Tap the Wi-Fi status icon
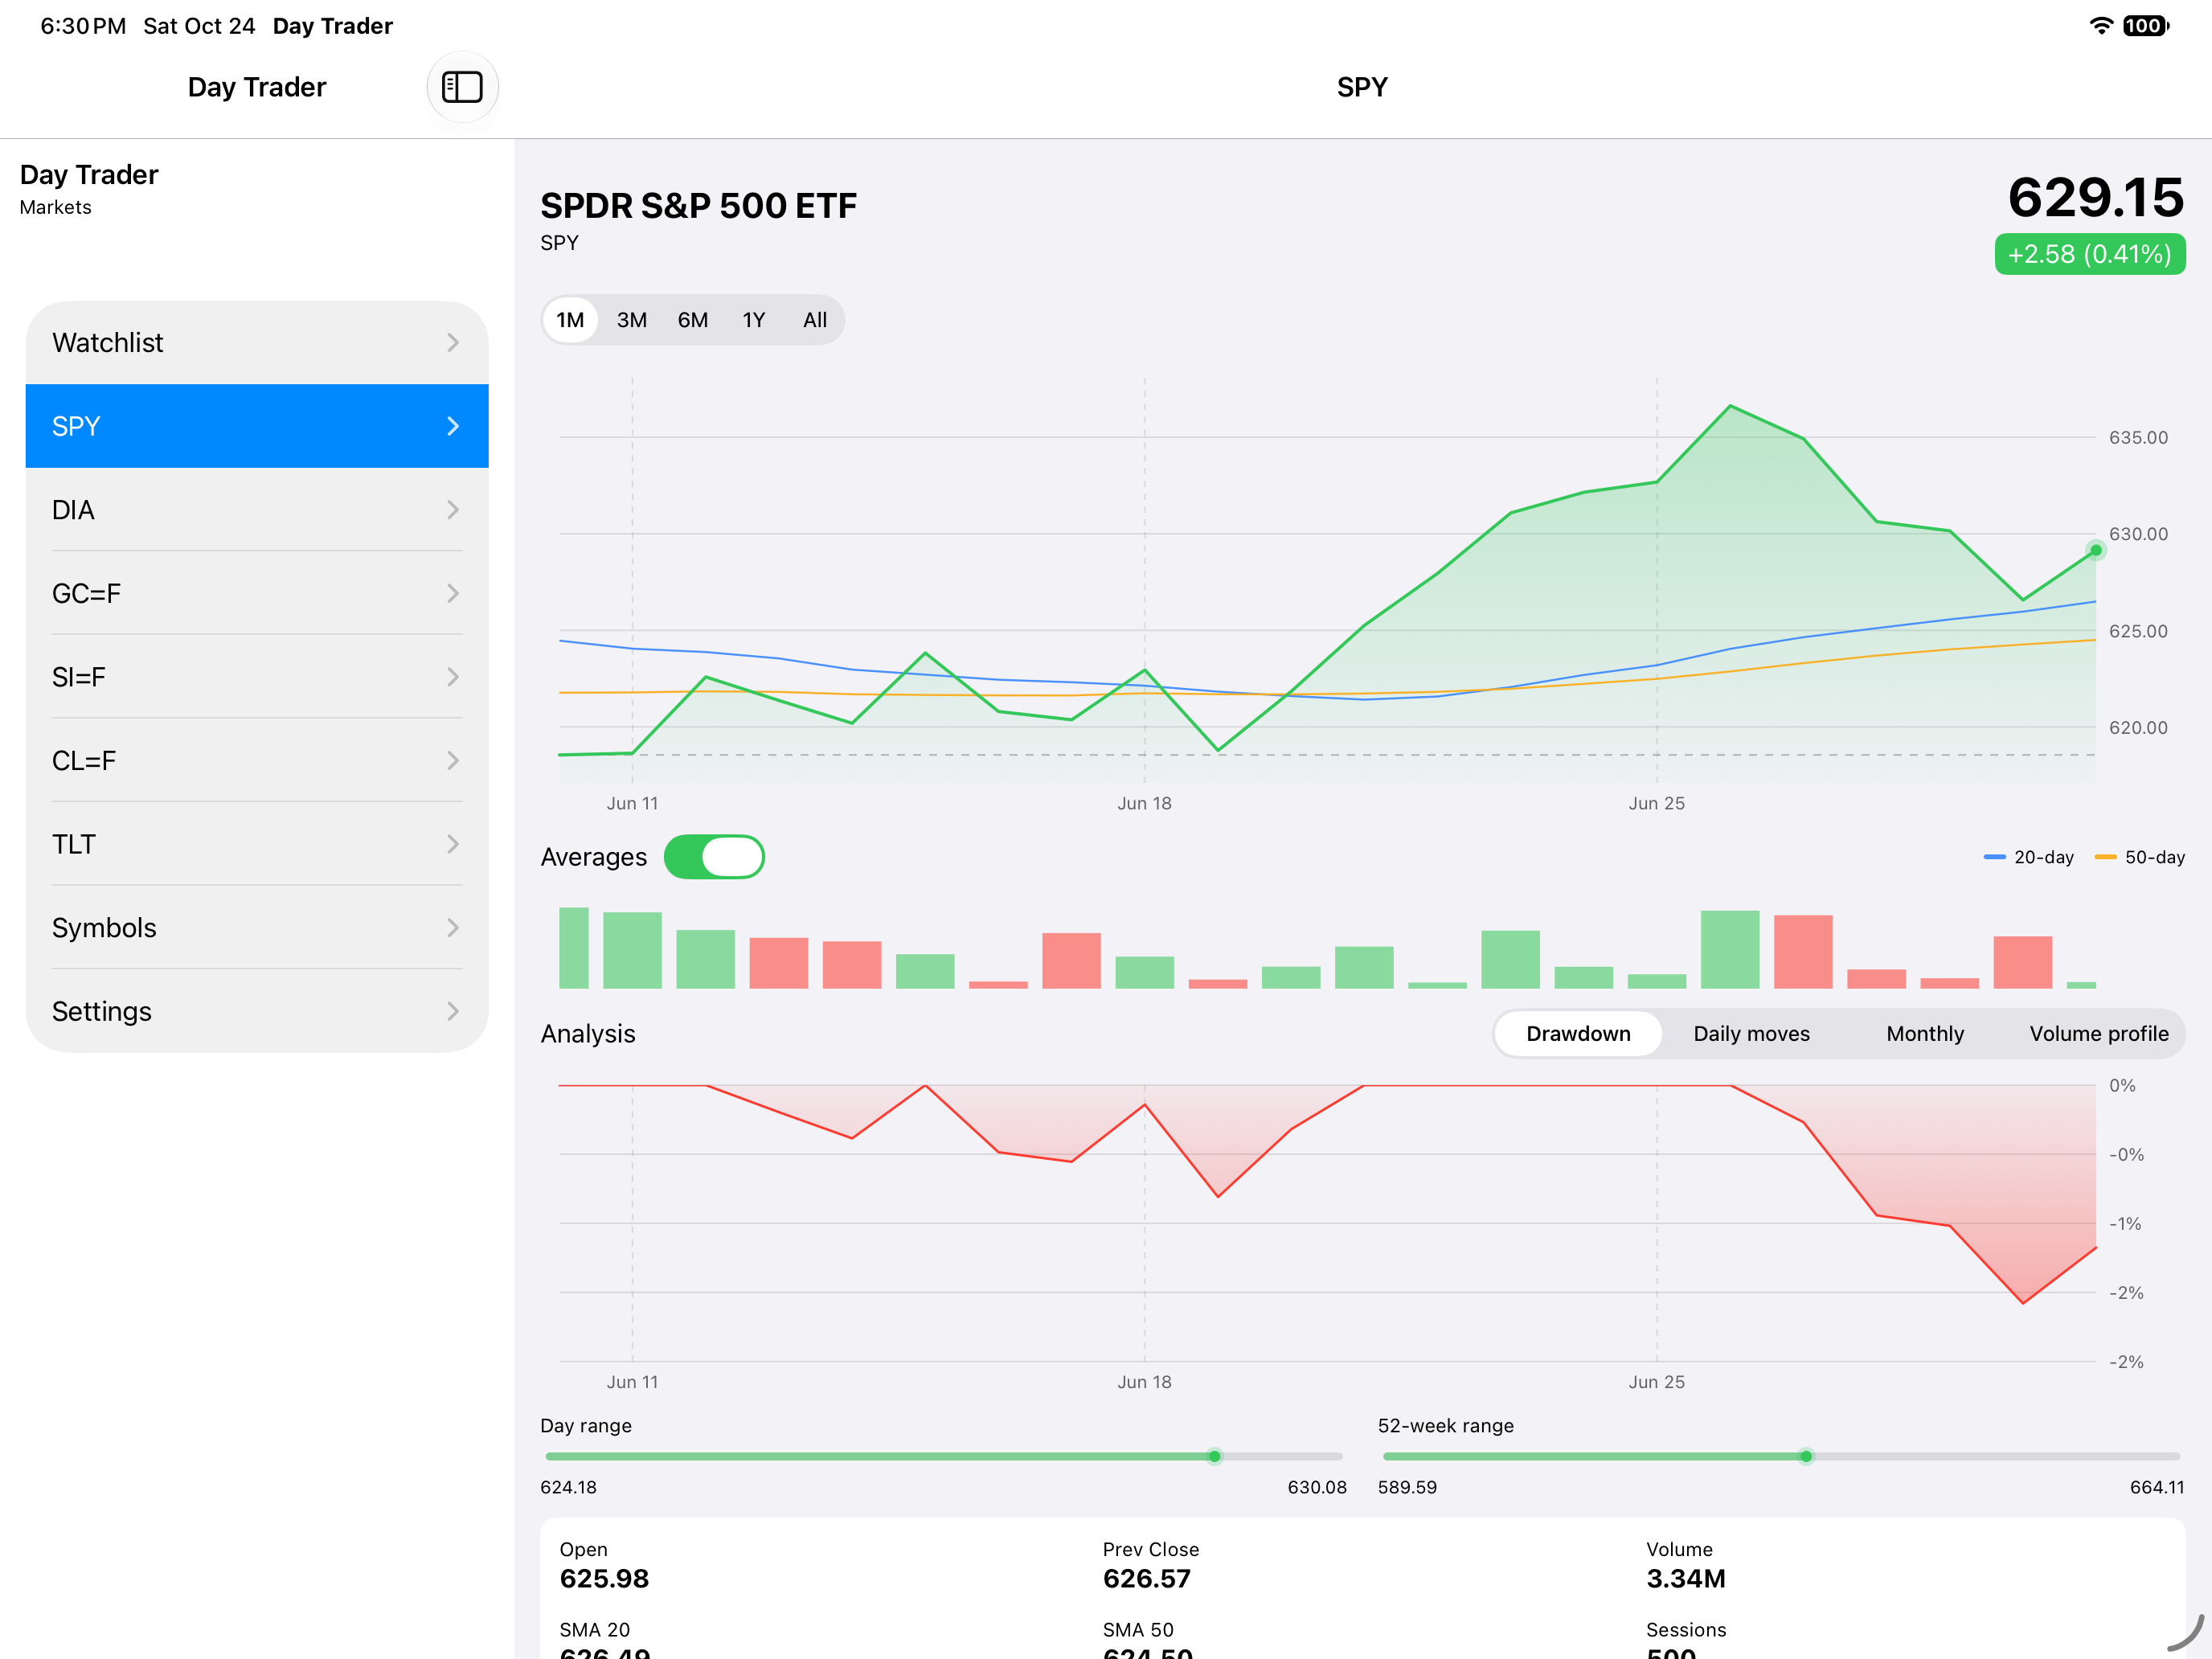 [2101, 26]
